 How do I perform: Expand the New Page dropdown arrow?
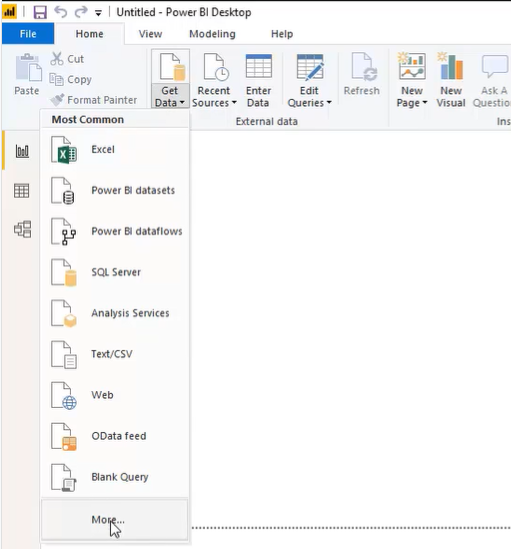(x=424, y=103)
